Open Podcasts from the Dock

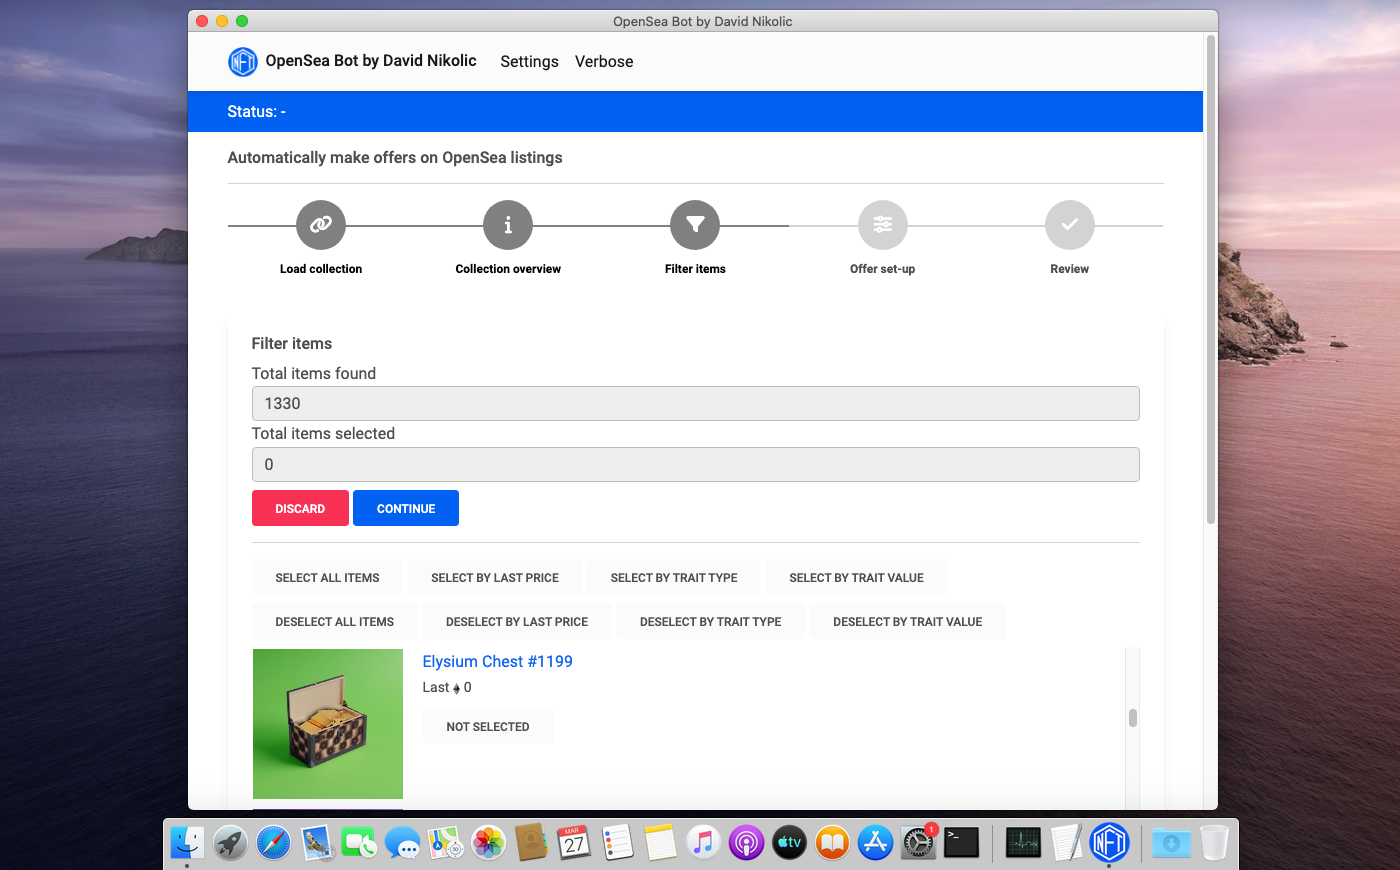(746, 843)
